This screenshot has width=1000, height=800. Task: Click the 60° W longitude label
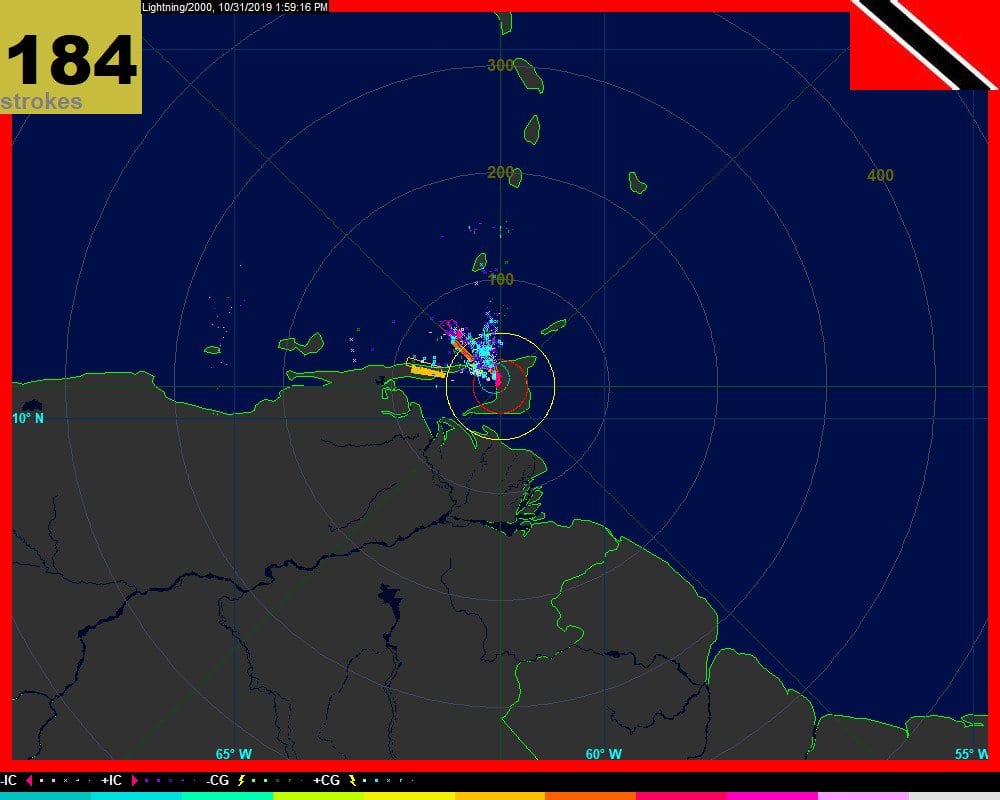[603, 754]
